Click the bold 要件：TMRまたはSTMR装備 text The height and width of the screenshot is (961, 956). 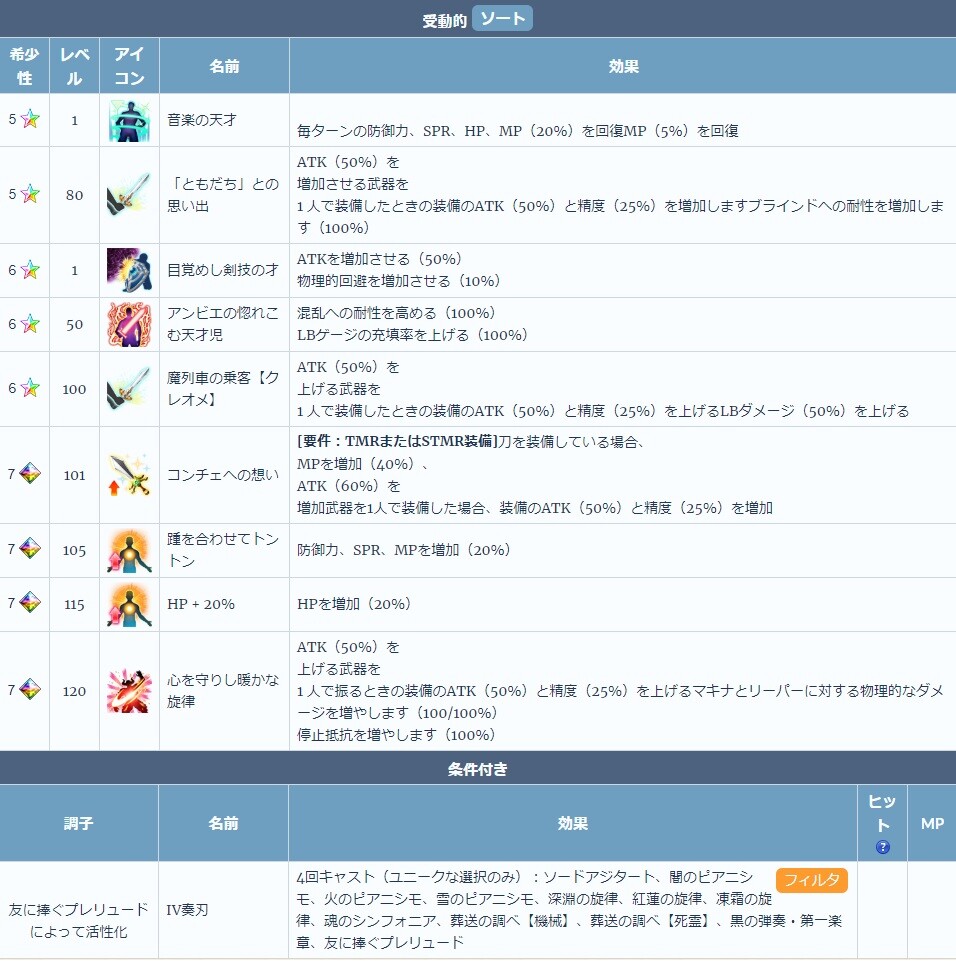(x=397, y=441)
